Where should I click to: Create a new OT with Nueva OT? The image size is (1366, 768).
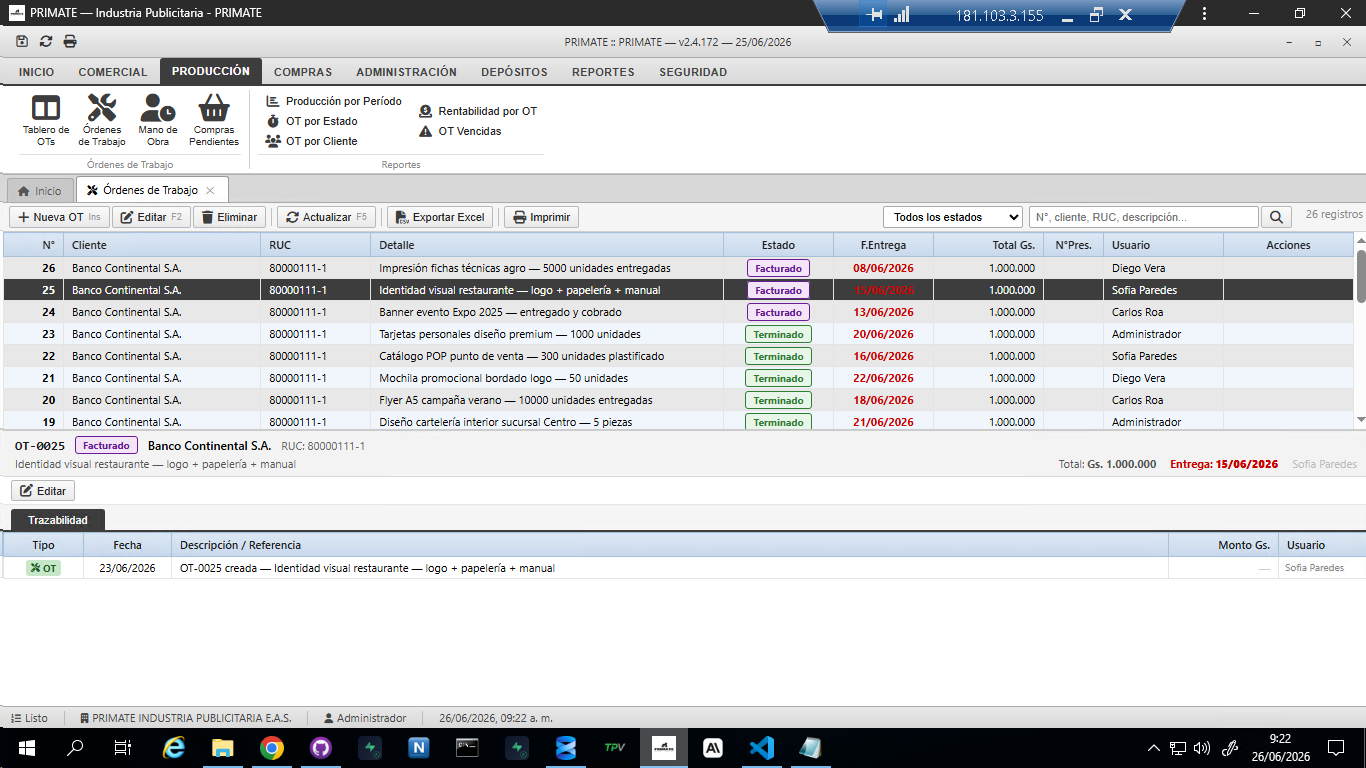coord(59,217)
